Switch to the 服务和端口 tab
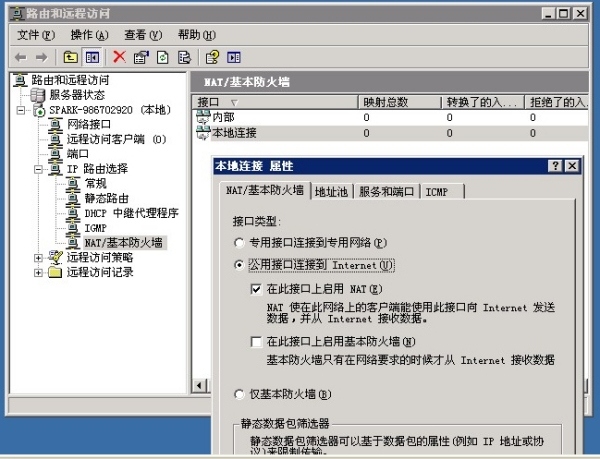This screenshot has width=600, height=459. (x=386, y=192)
